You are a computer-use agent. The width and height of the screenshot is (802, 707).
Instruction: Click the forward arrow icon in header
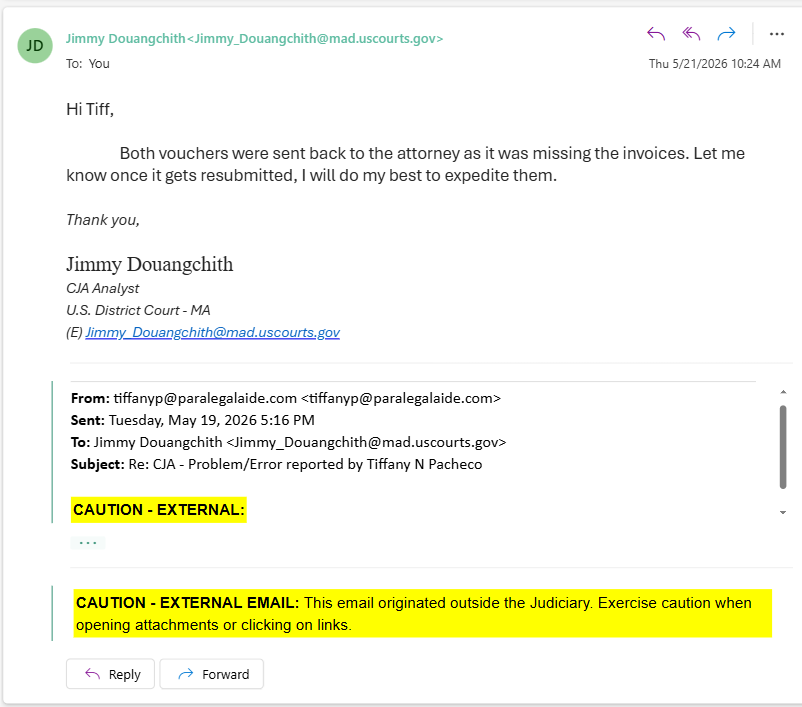tap(726, 34)
